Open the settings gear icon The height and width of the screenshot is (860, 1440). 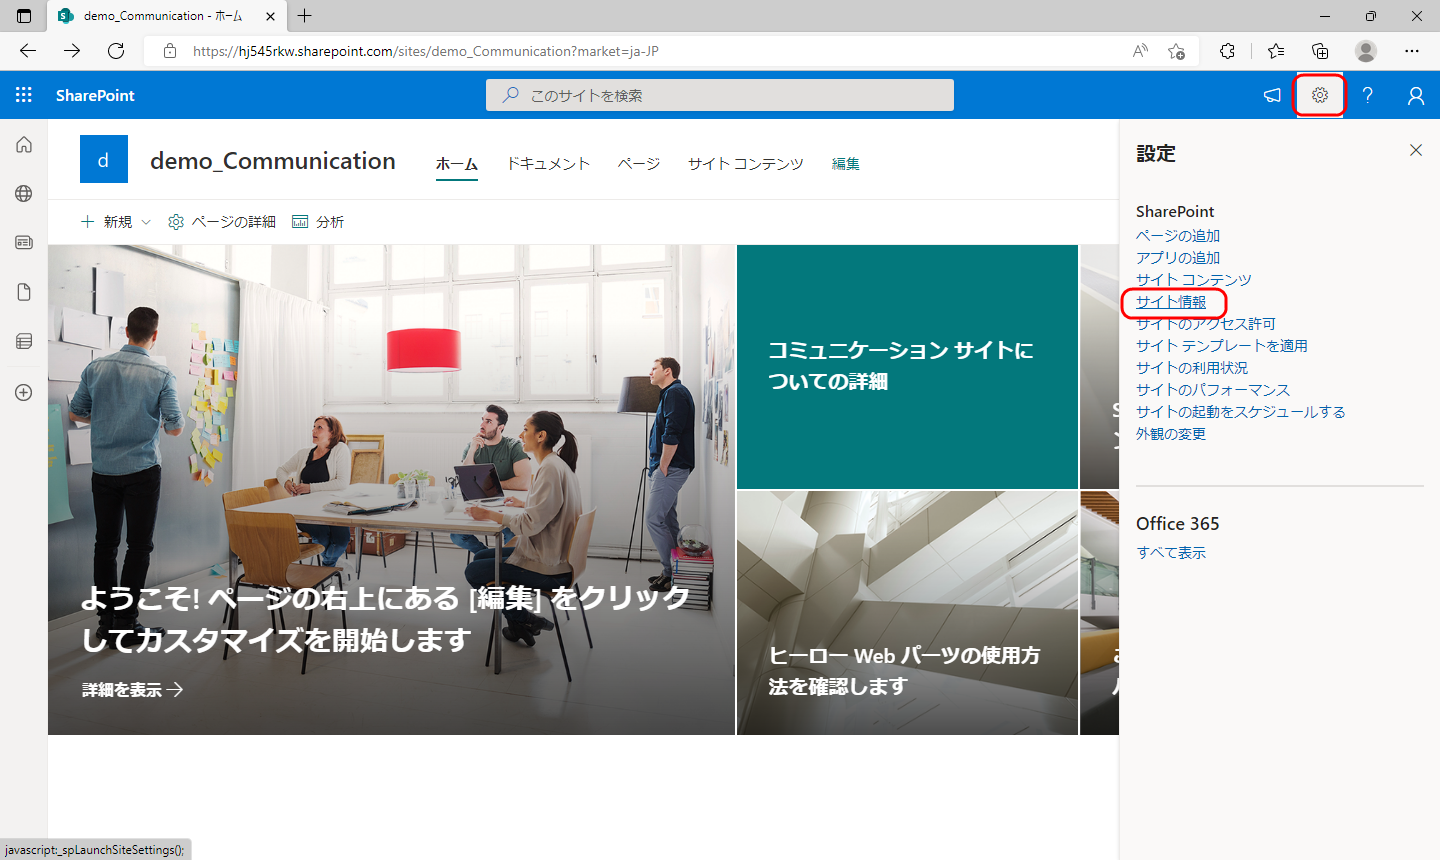tap(1320, 95)
